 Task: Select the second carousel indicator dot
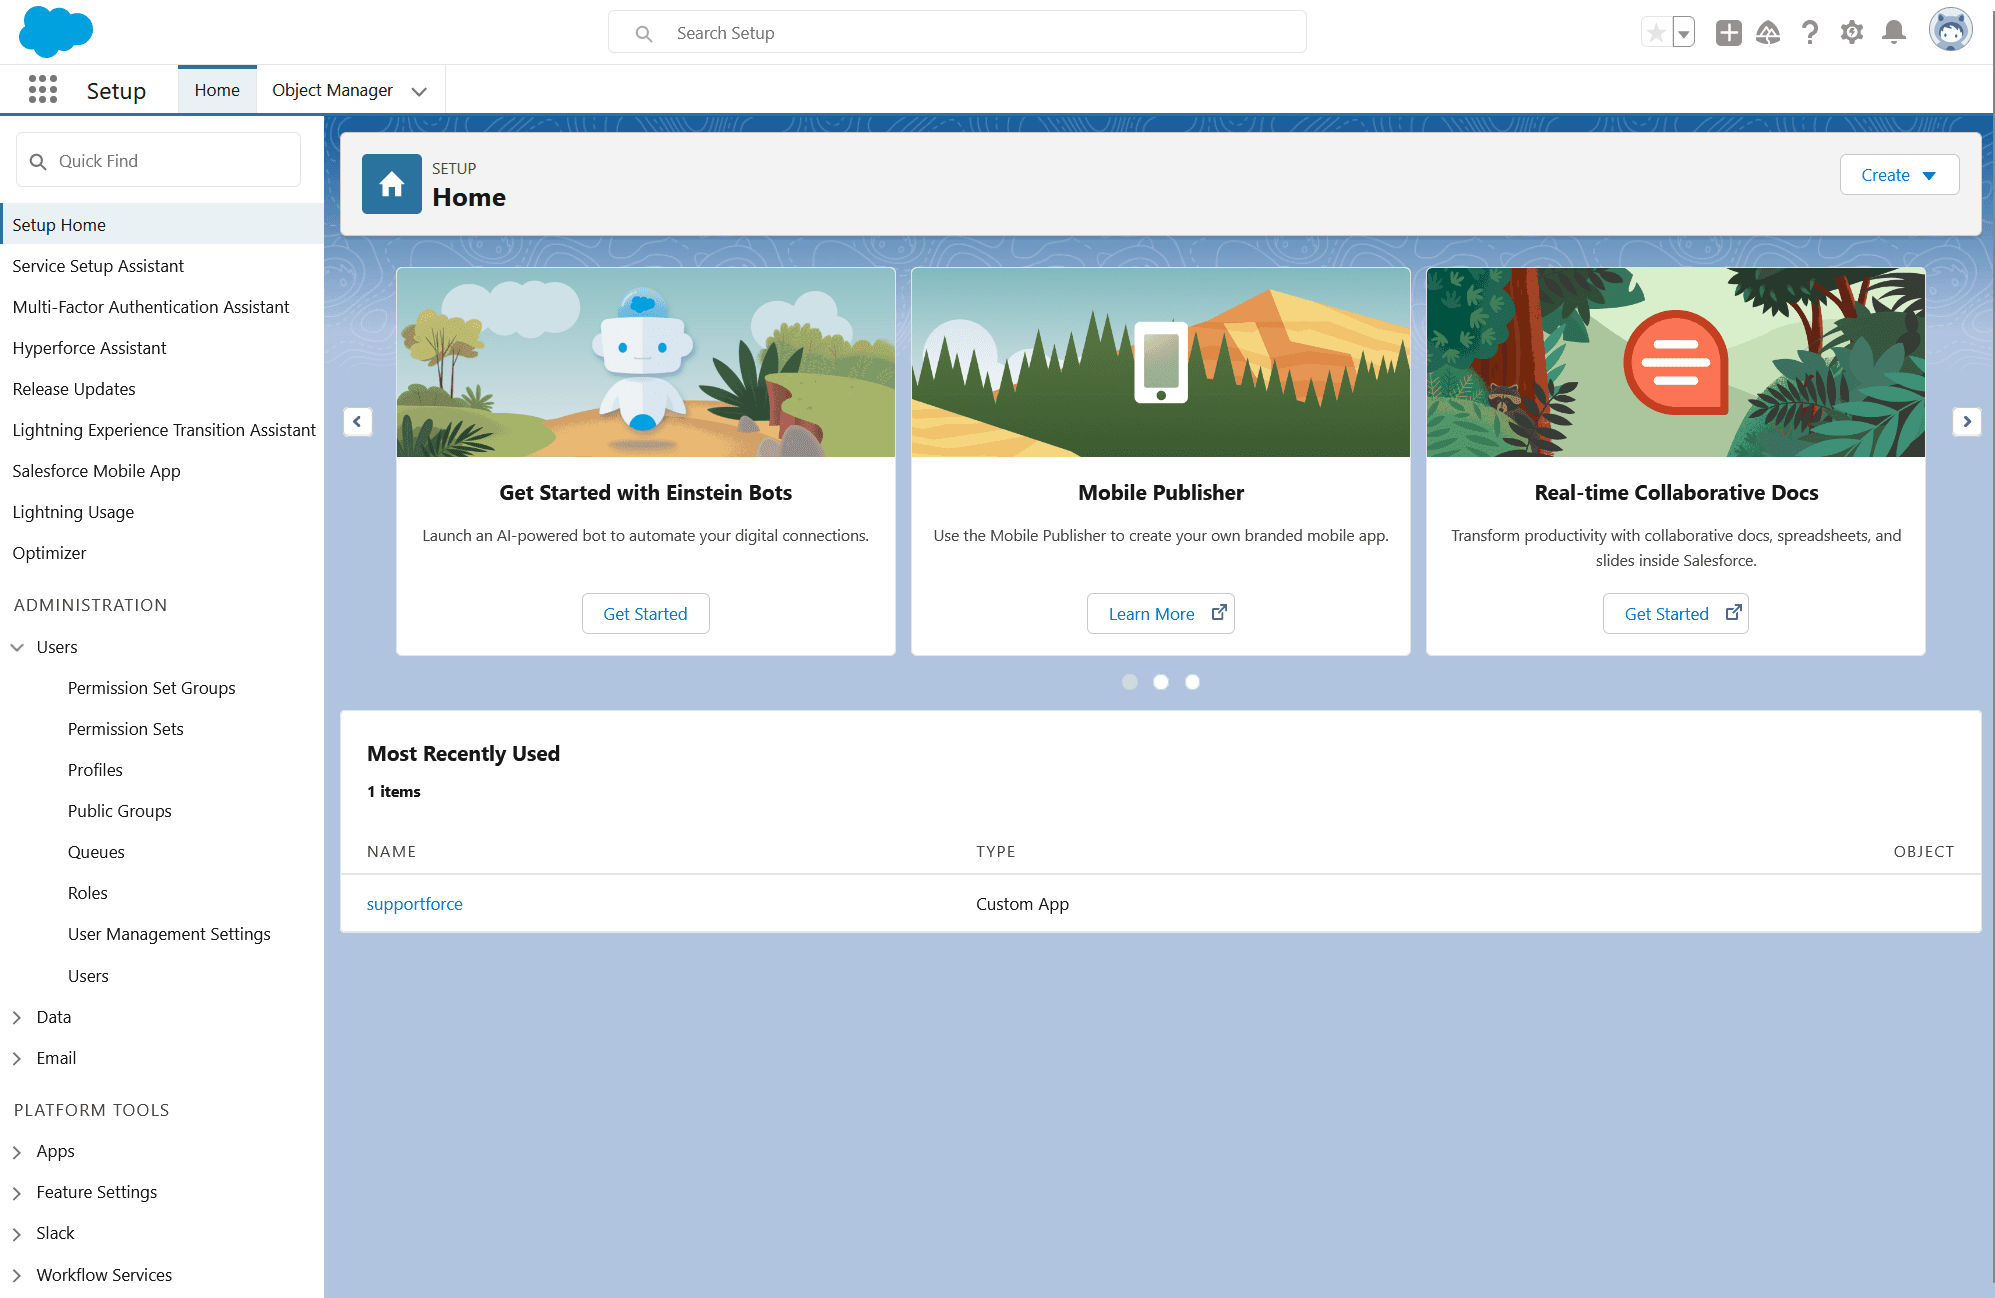1161,682
